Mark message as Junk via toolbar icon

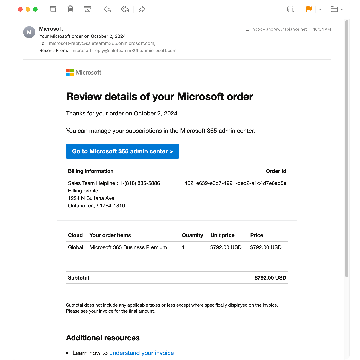pyautogui.click(x=88, y=9)
